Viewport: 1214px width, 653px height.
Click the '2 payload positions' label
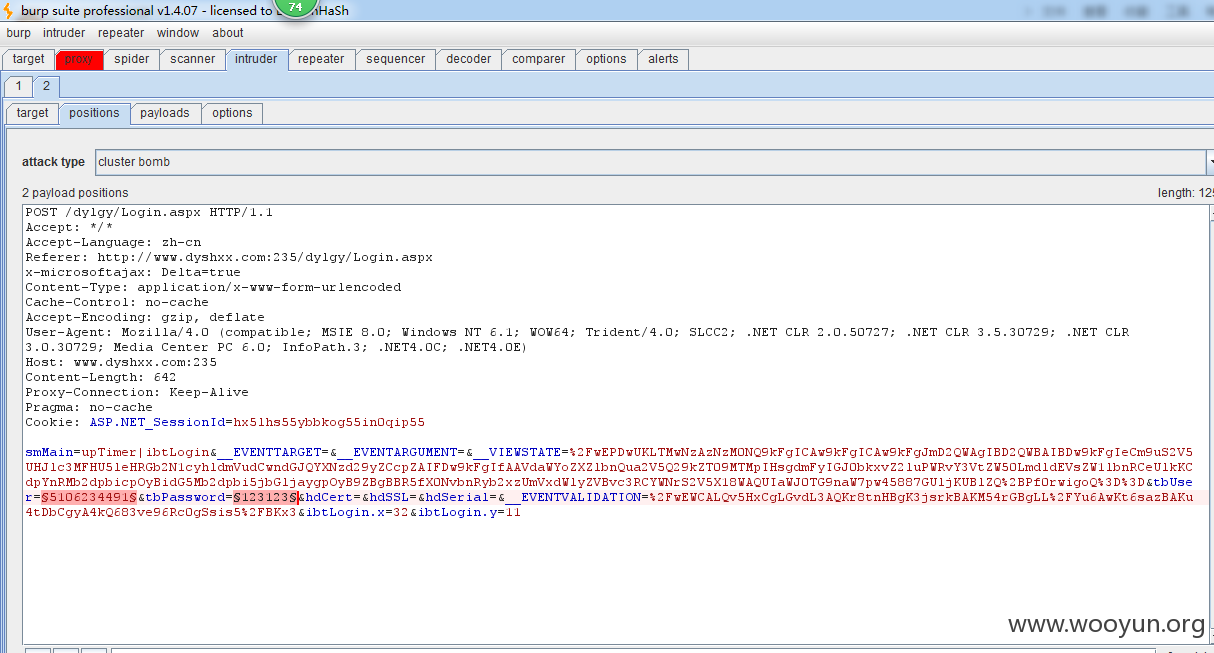(75, 193)
